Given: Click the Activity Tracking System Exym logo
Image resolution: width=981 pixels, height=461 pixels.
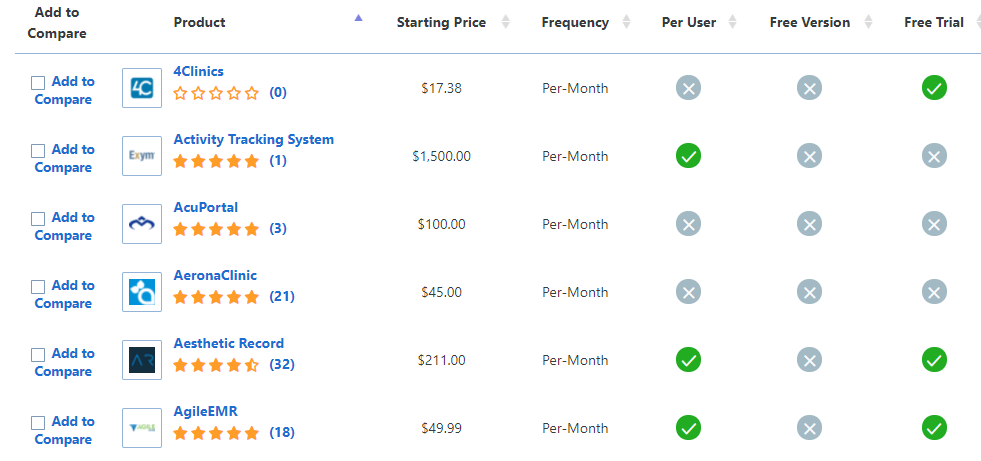Looking at the screenshot, I should coord(142,156).
